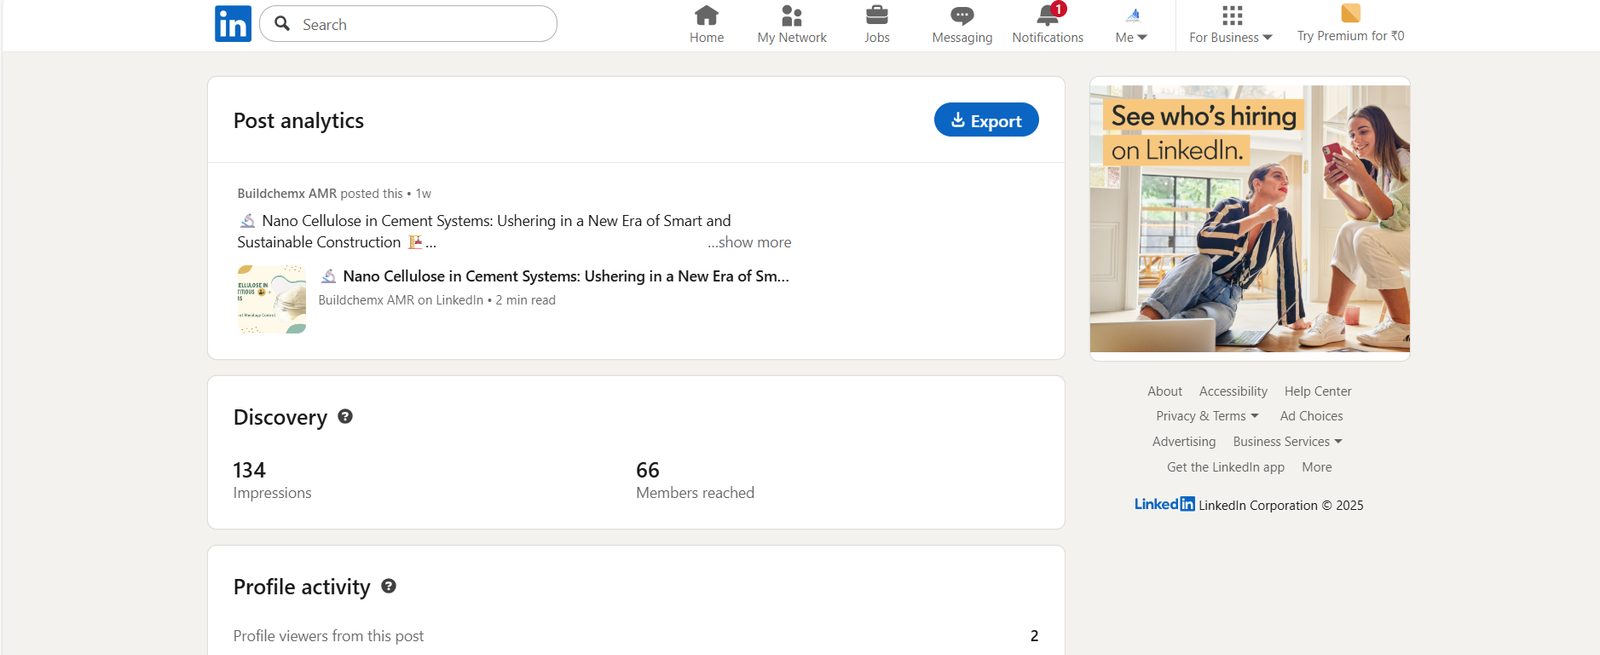Go to Home via house icon
This screenshot has width=1600, height=655.
tap(706, 15)
